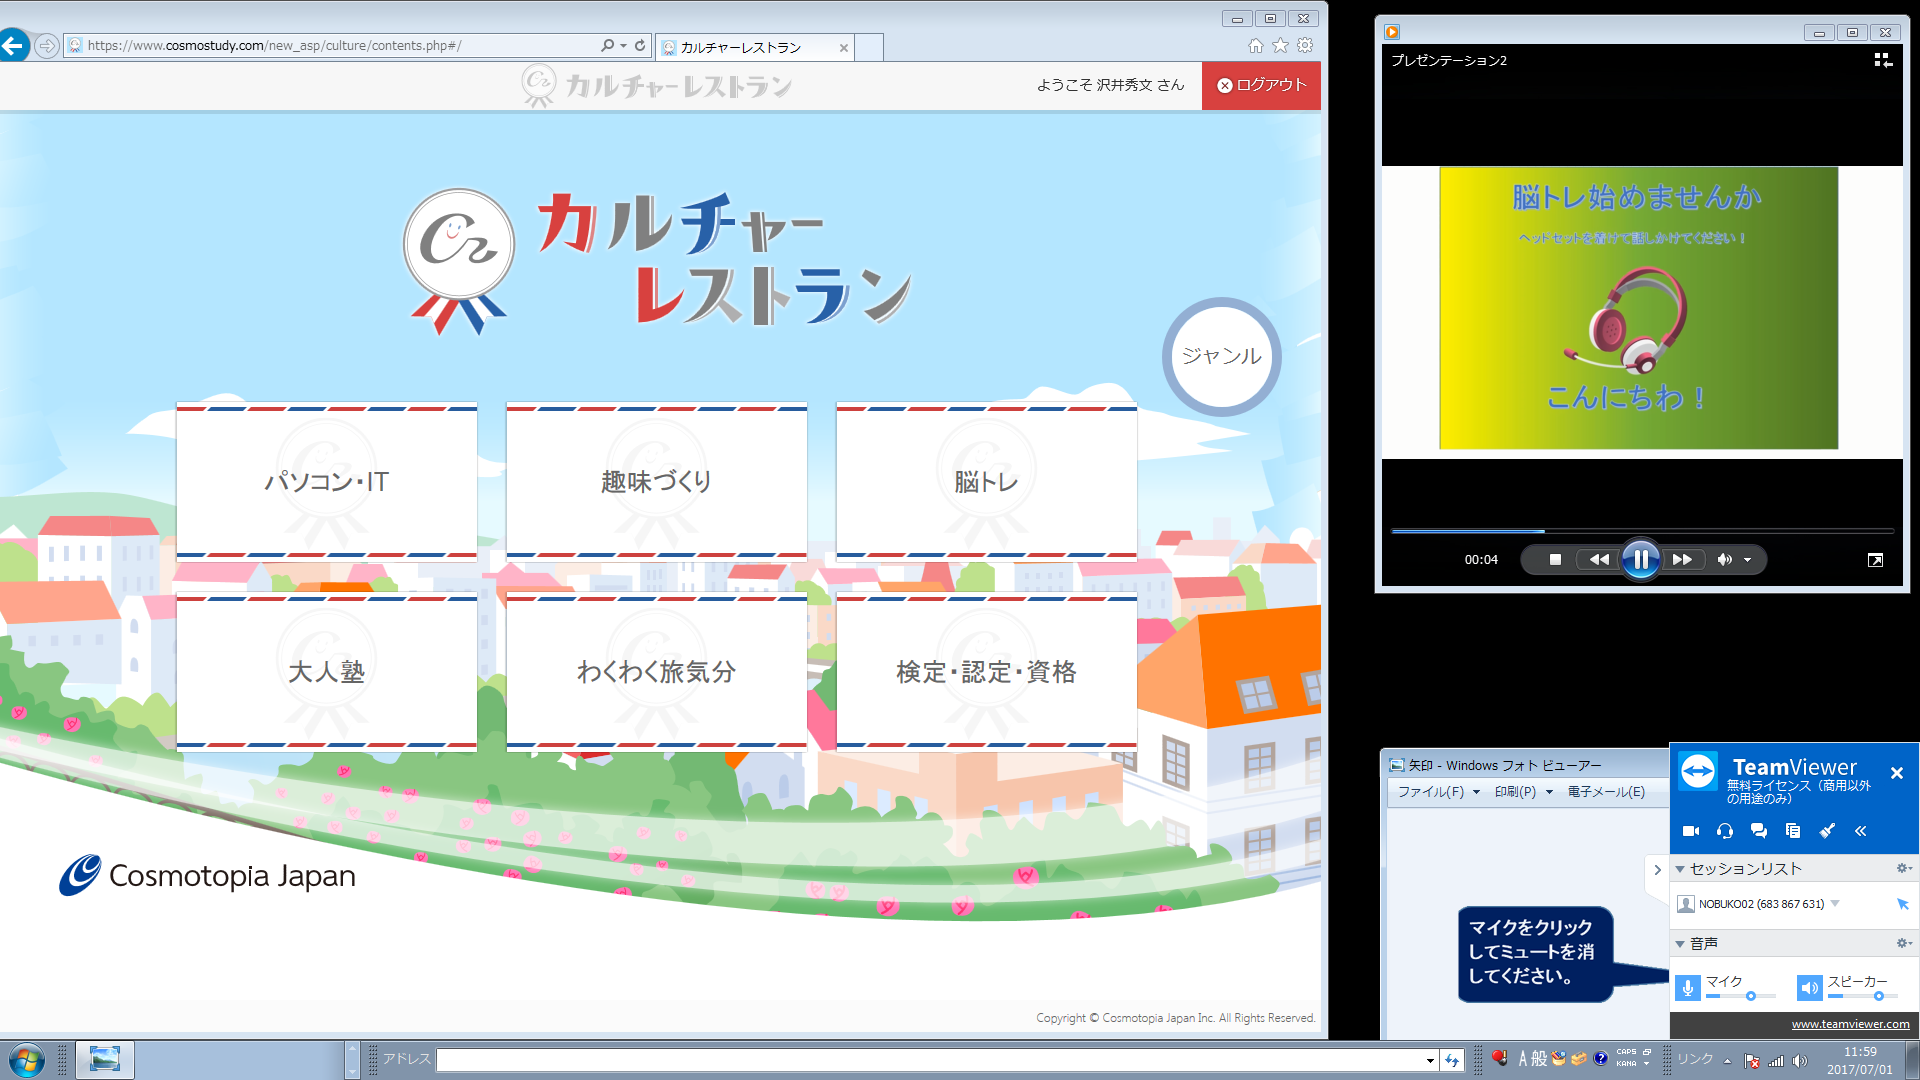The width and height of the screenshot is (1920, 1080).
Task: Go back using the browser back arrow
Action: pos(12,45)
